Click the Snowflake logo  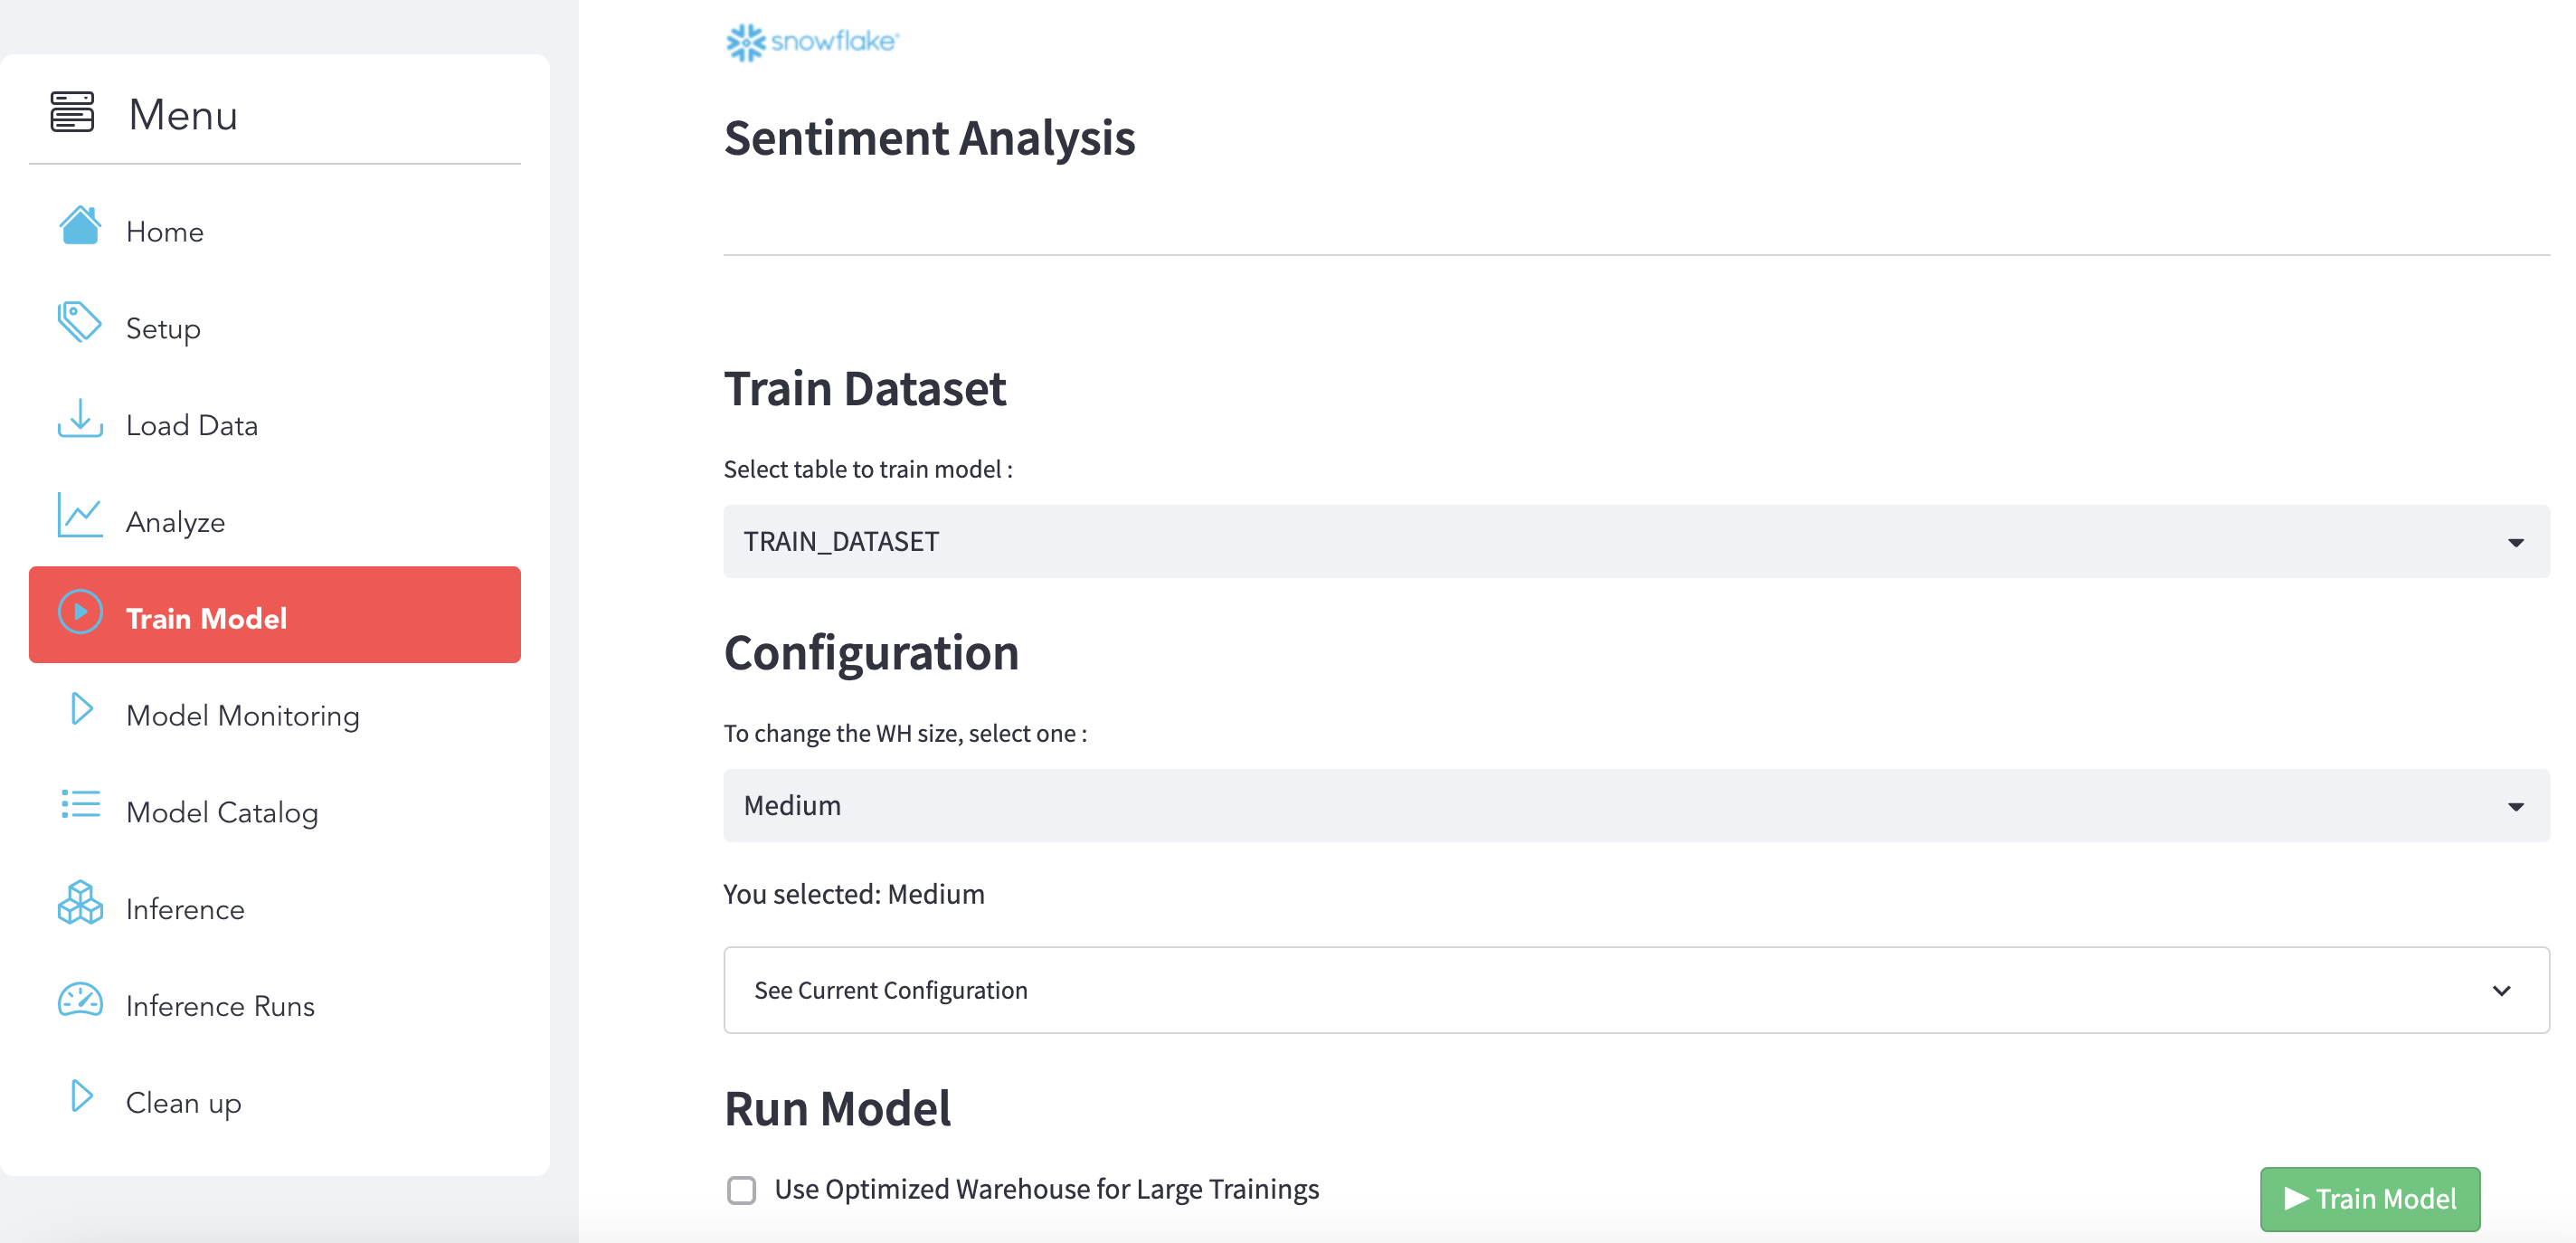[812, 40]
